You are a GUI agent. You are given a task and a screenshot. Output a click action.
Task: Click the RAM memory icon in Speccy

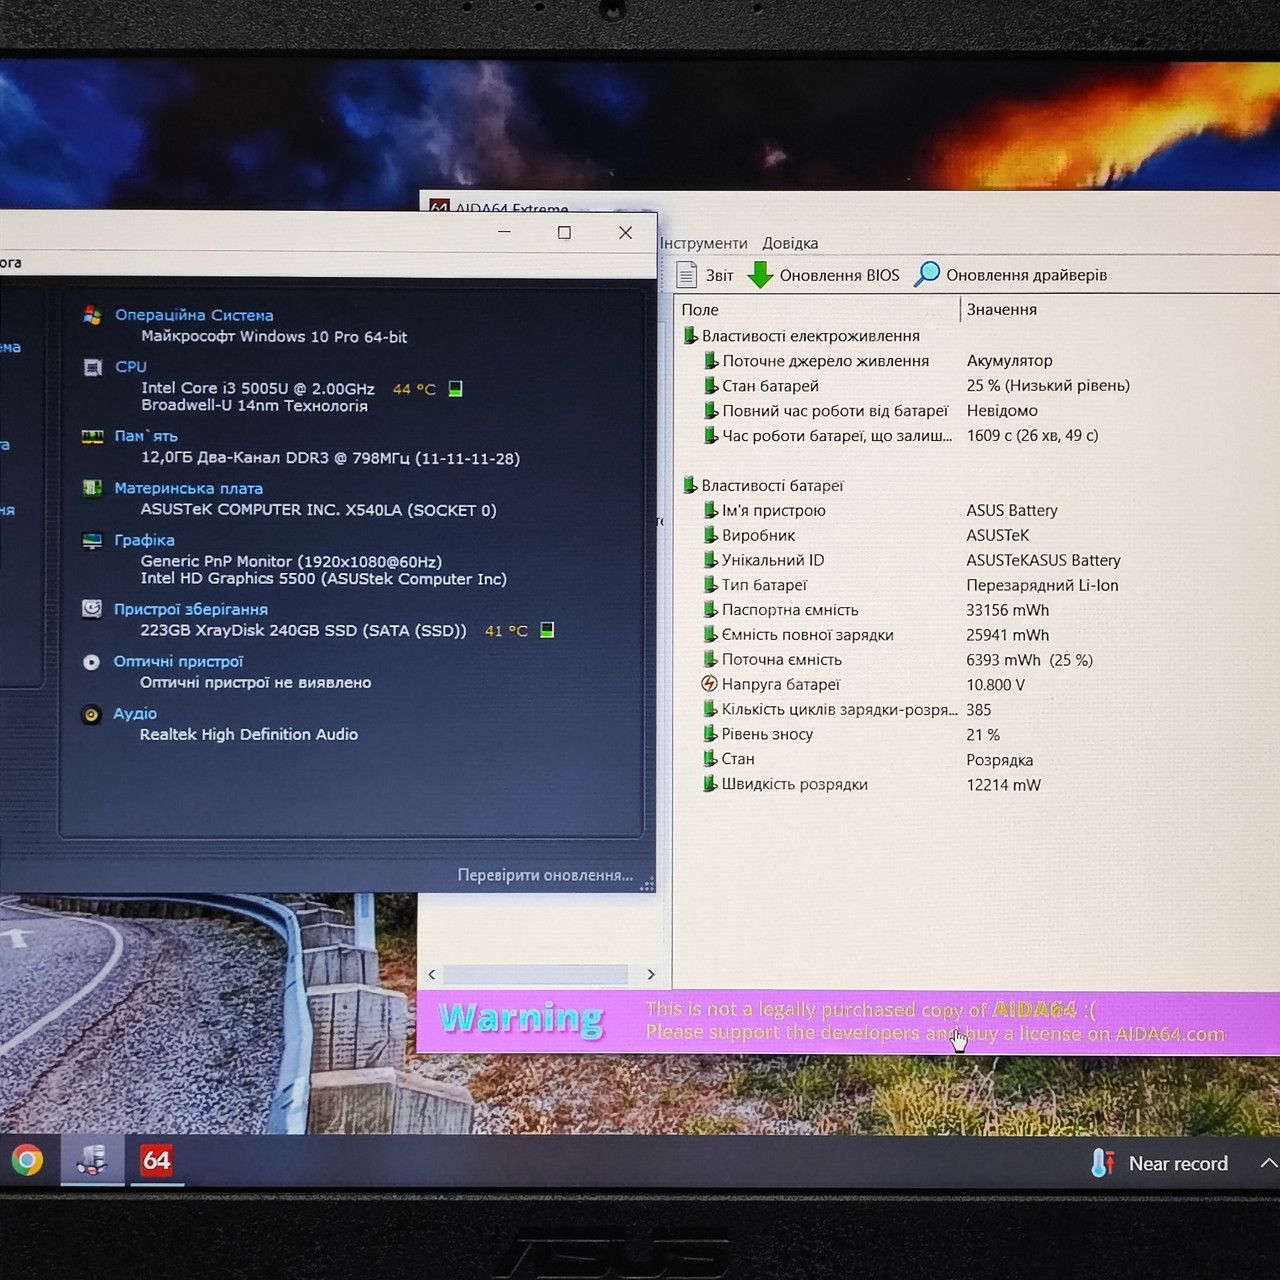pos(92,437)
